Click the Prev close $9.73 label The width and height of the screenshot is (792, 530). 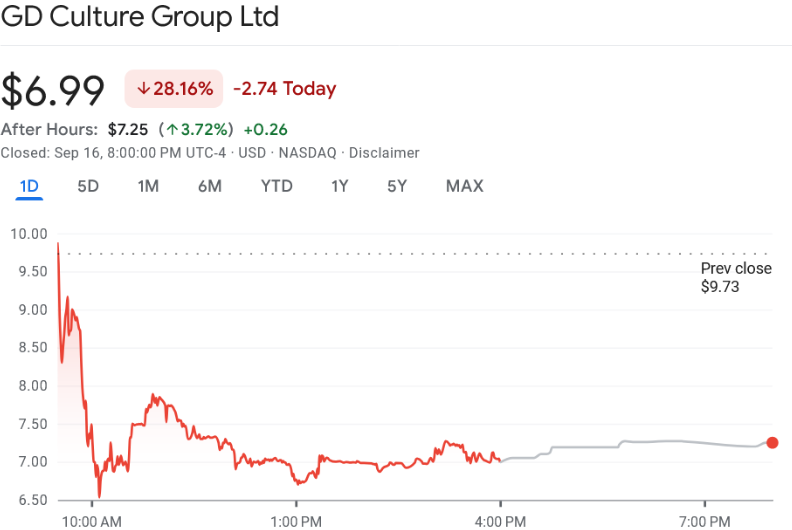(x=736, y=278)
